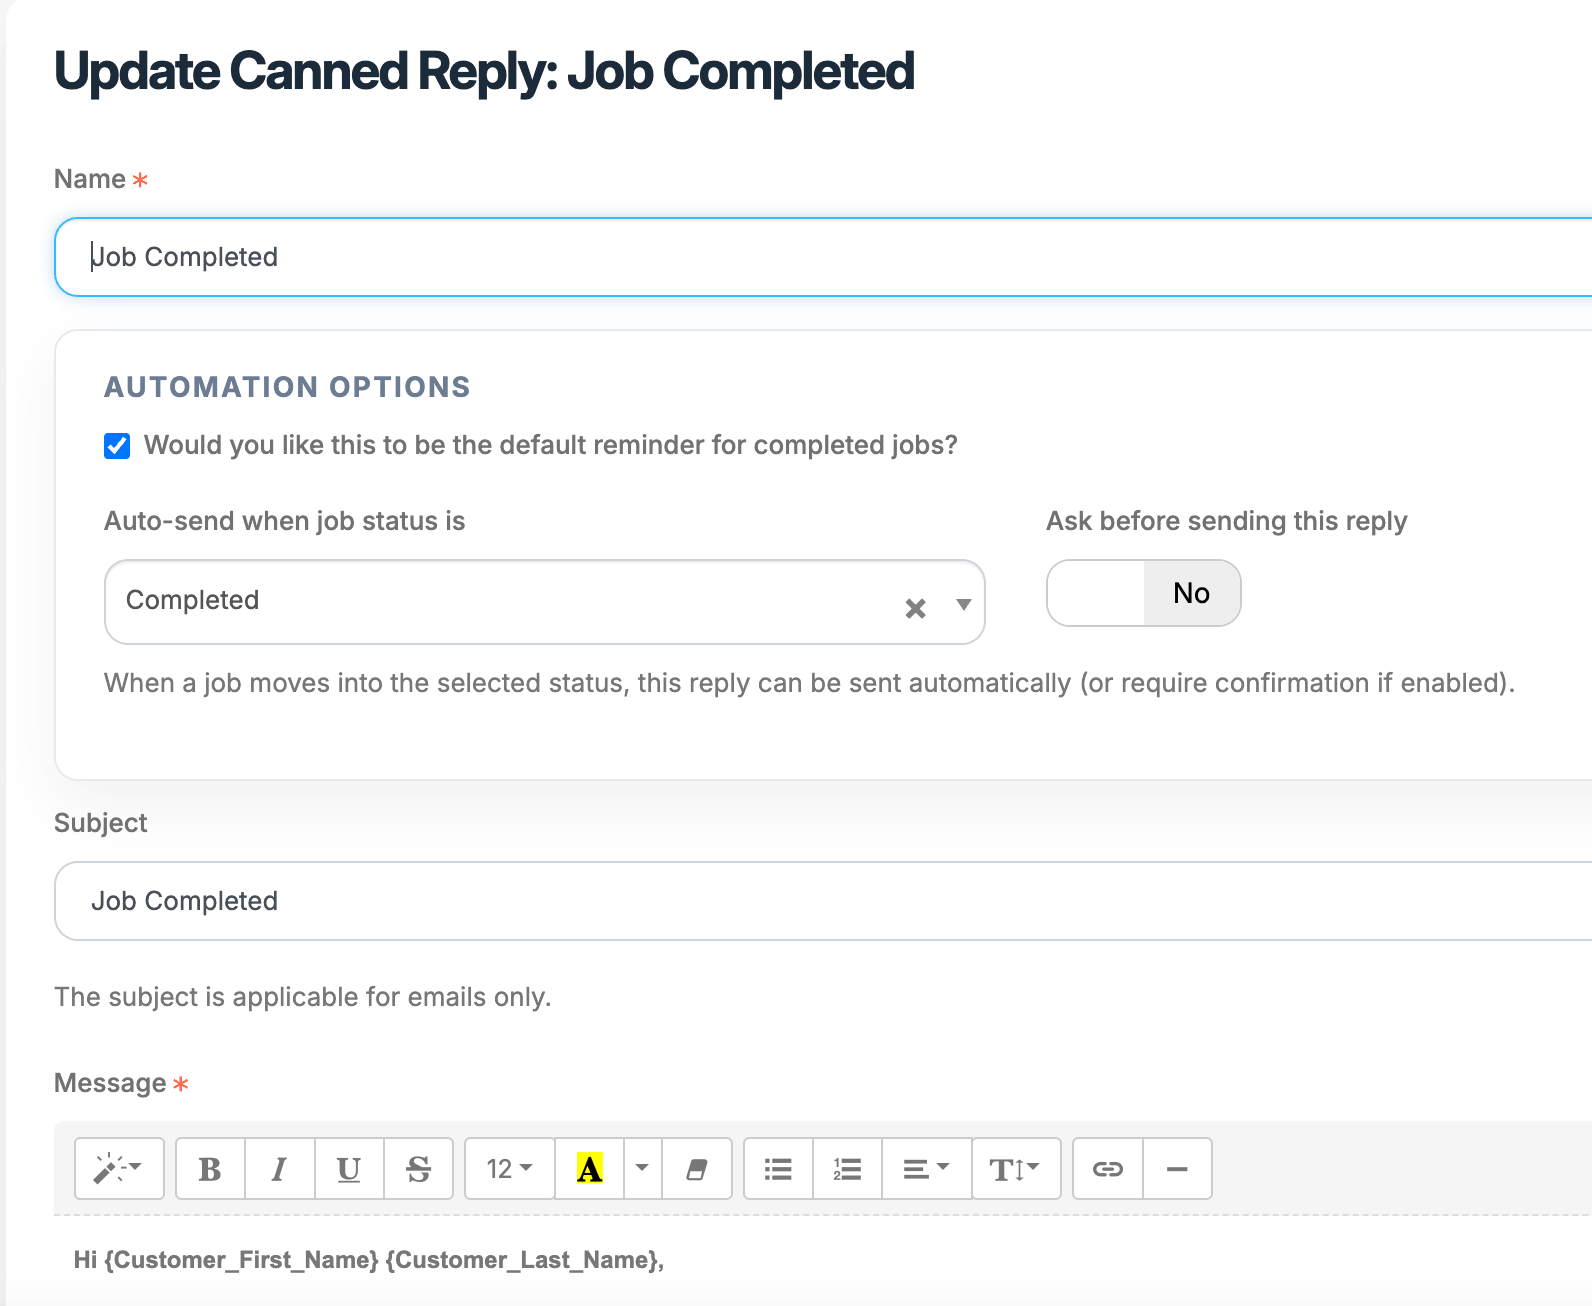Toggle underline formatting button
Viewport: 1592px width, 1306px height.
349,1168
